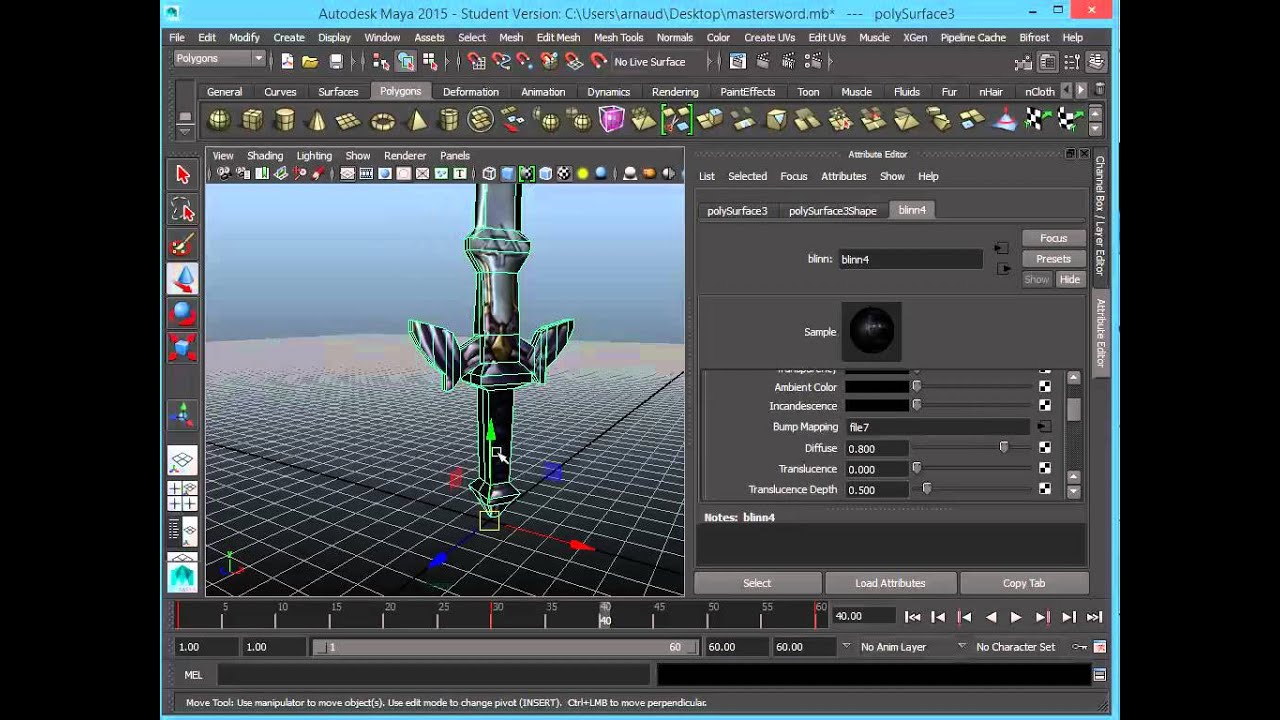The image size is (1280, 720).
Task: Click the Diffuse slider handle
Action: 1003,448
